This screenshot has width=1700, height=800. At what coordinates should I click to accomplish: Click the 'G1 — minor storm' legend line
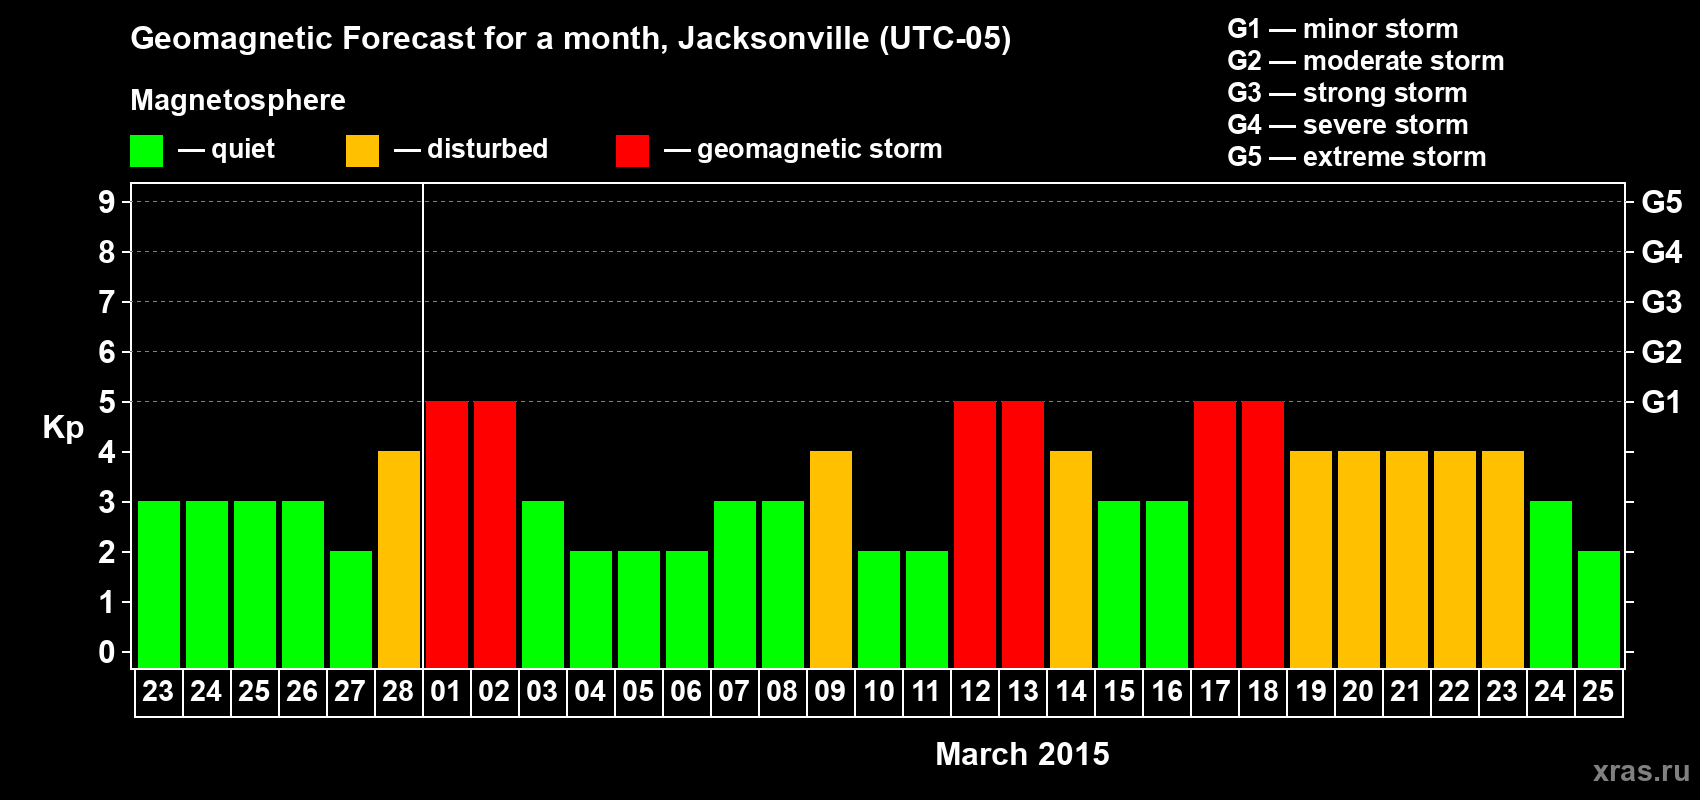coord(1342,29)
